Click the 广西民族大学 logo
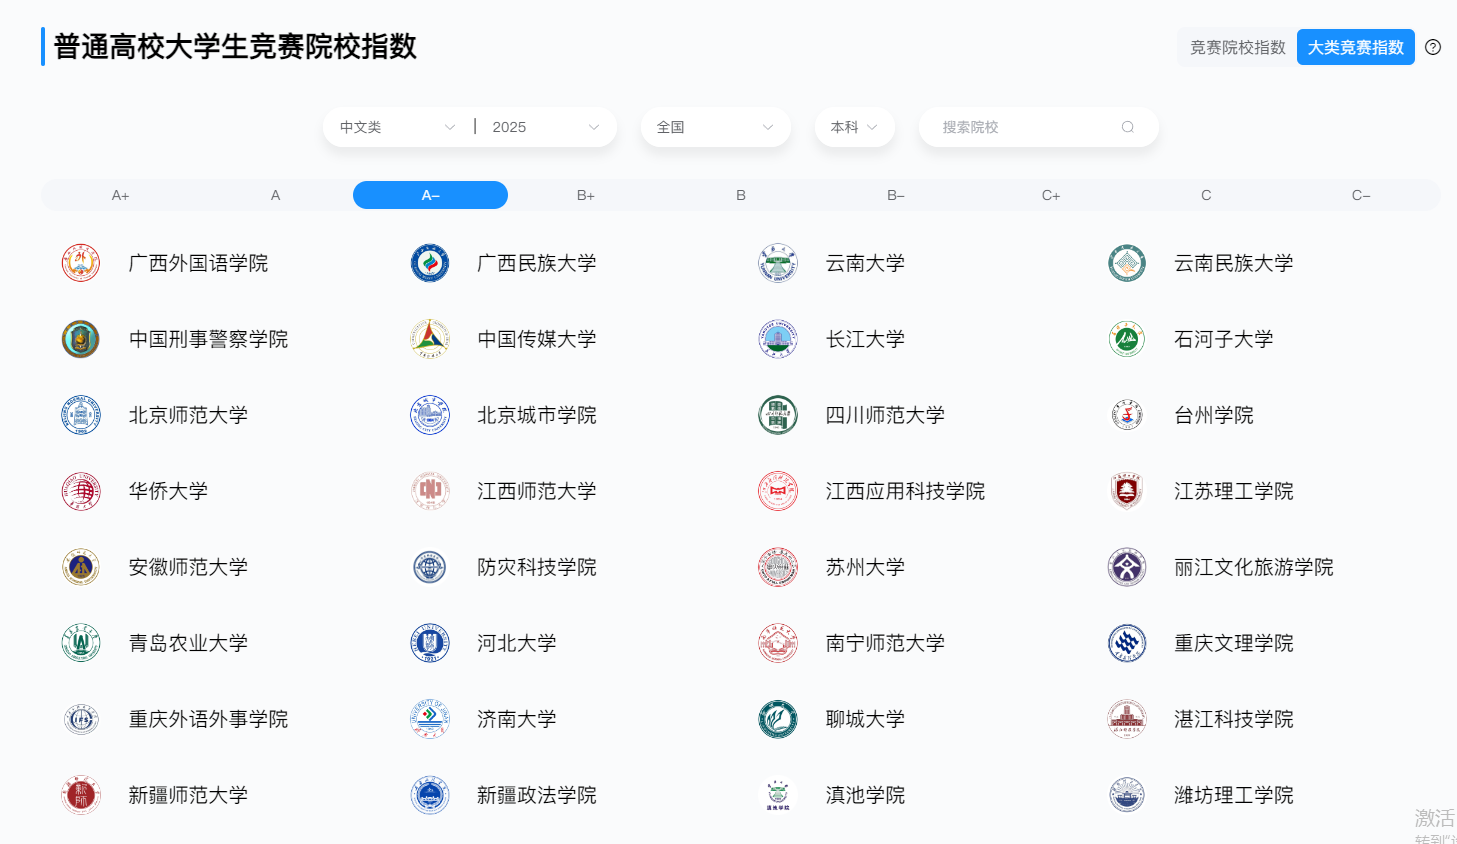Viewport: 1457px width, 844px height. 430,263
